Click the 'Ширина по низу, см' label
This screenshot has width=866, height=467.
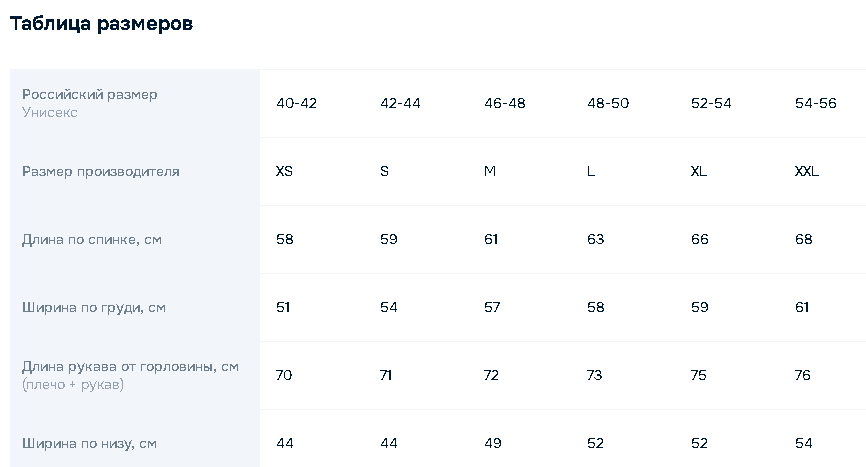(x=89, y=443)
